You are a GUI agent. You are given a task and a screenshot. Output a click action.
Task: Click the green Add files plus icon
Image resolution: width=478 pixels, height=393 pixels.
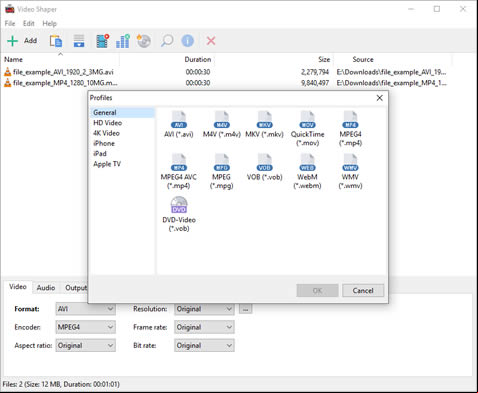[12, 41]
